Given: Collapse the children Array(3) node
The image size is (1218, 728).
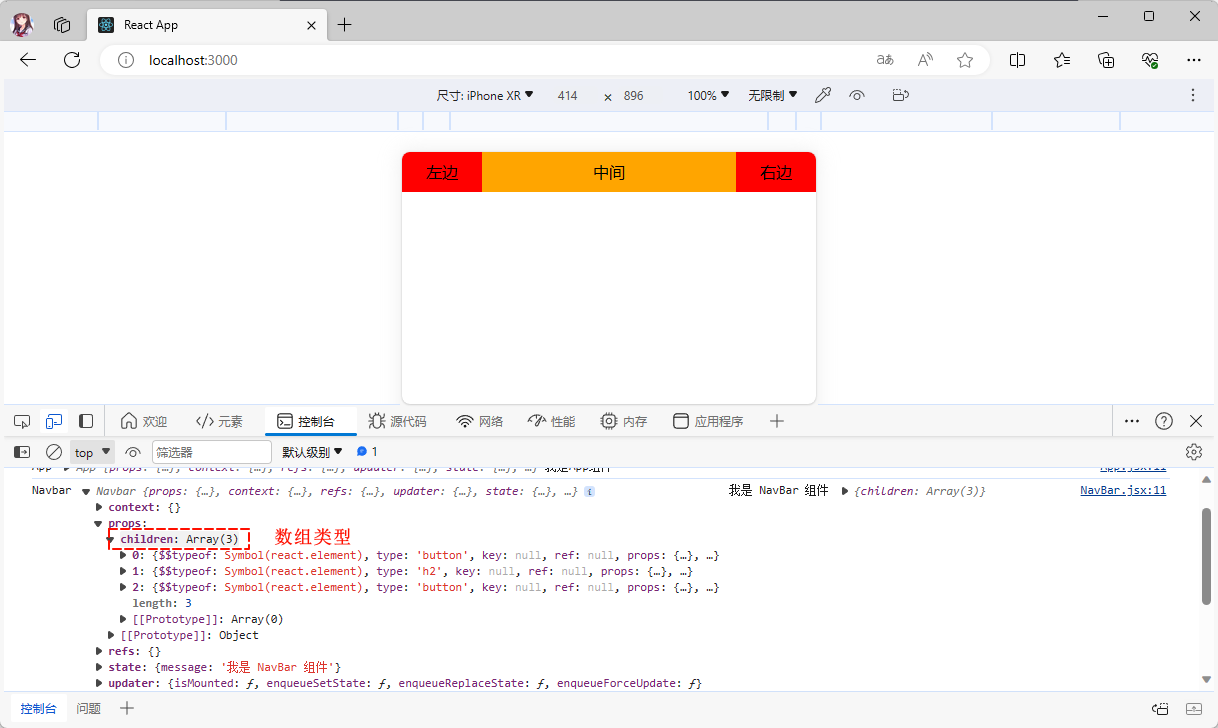Looking at the screenshot, I should pos(111,539).
